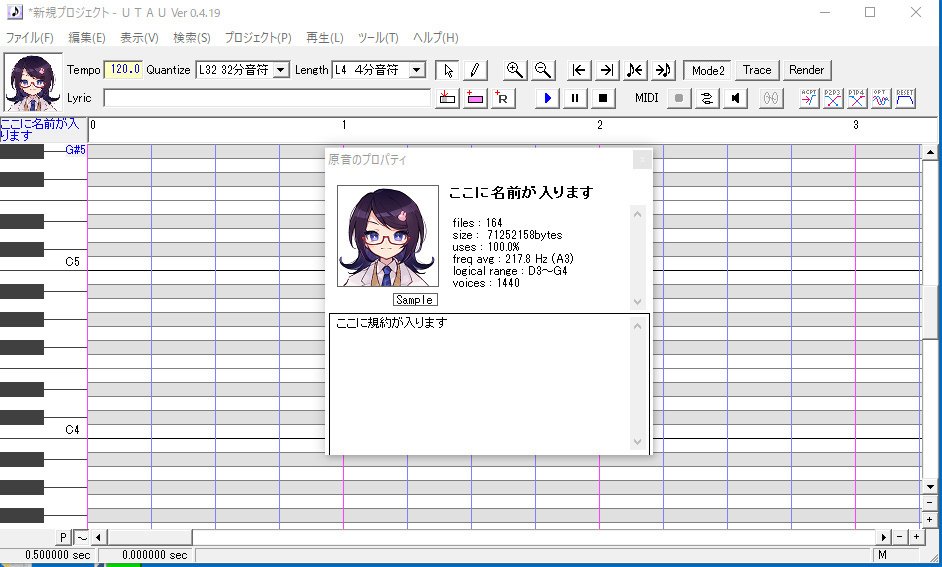Toggle the tilde pitch display button
Image resolution: width=942 pixels, height=567 pixels.
[x=81, y=537]
